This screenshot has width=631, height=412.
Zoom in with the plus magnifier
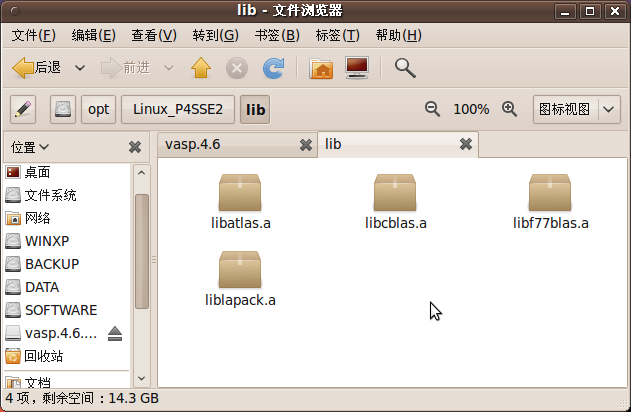(x=509, y=109)
